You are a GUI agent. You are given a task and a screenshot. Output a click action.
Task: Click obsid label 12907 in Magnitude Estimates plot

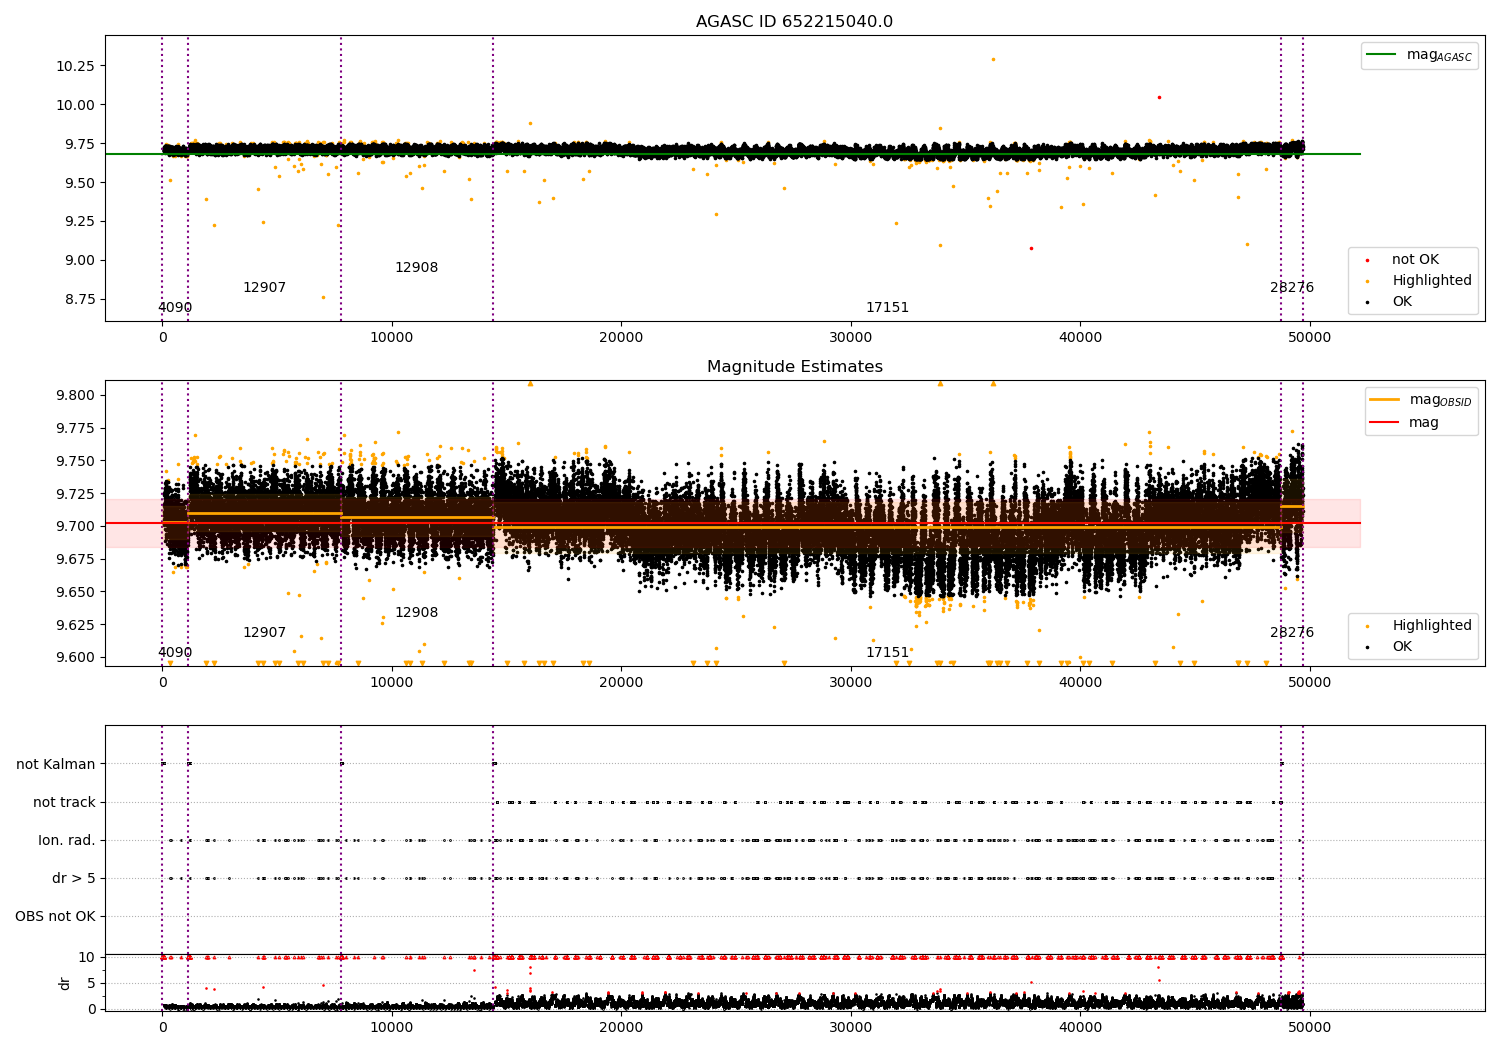[264, 633]
